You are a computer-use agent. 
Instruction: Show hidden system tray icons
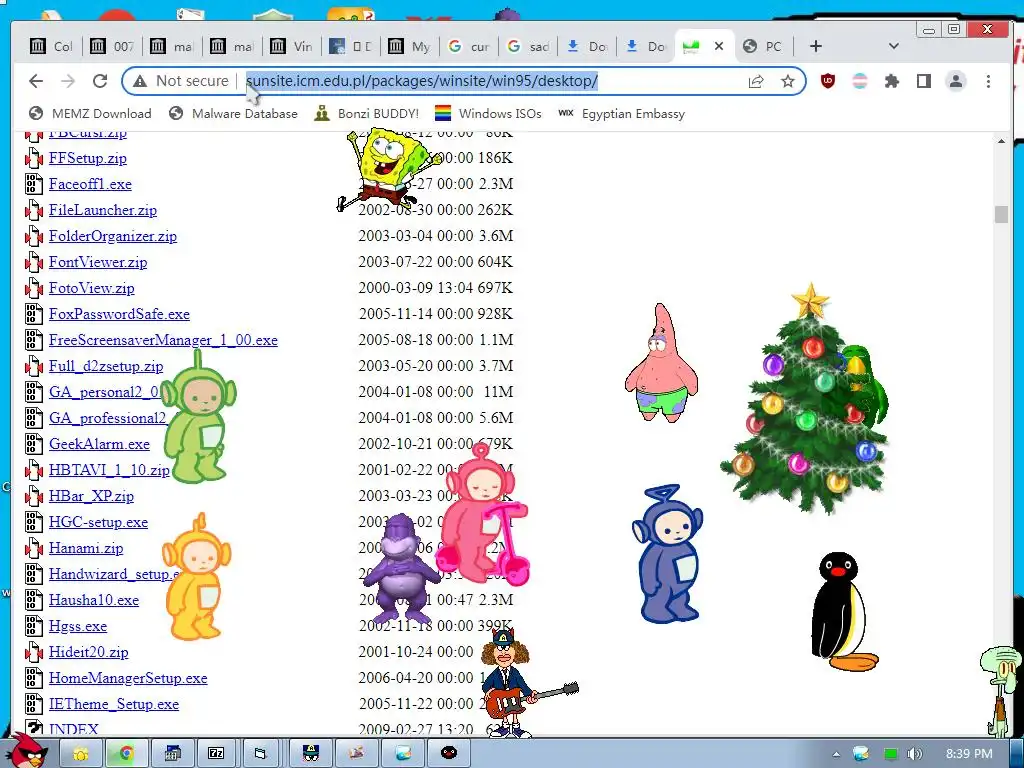[837, 754]
